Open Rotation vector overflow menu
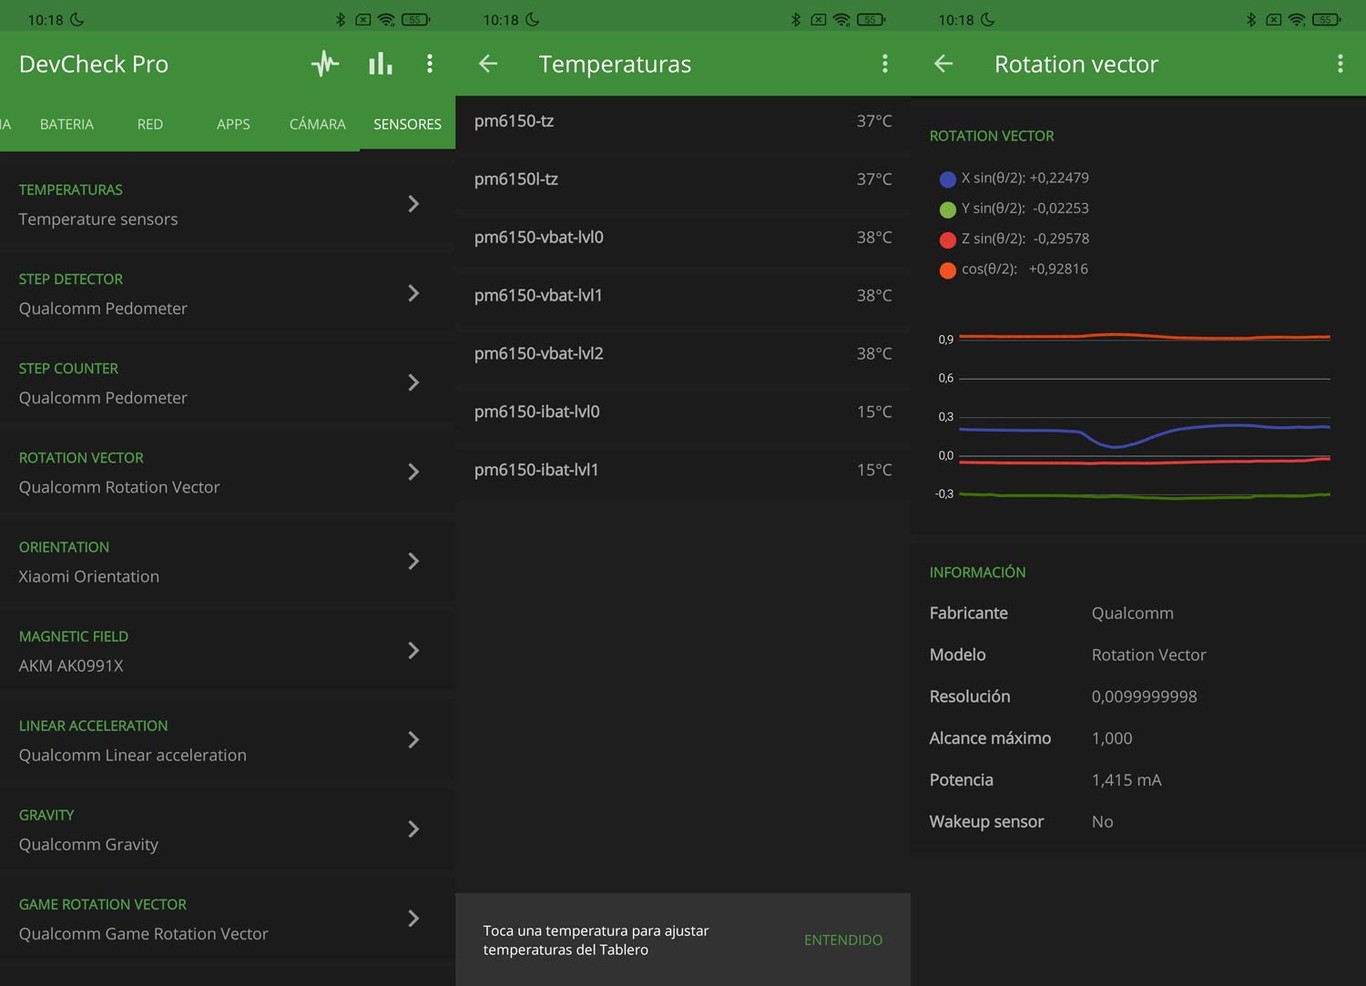Viewport: 1366px width, 986px height. coord(1340,64)
